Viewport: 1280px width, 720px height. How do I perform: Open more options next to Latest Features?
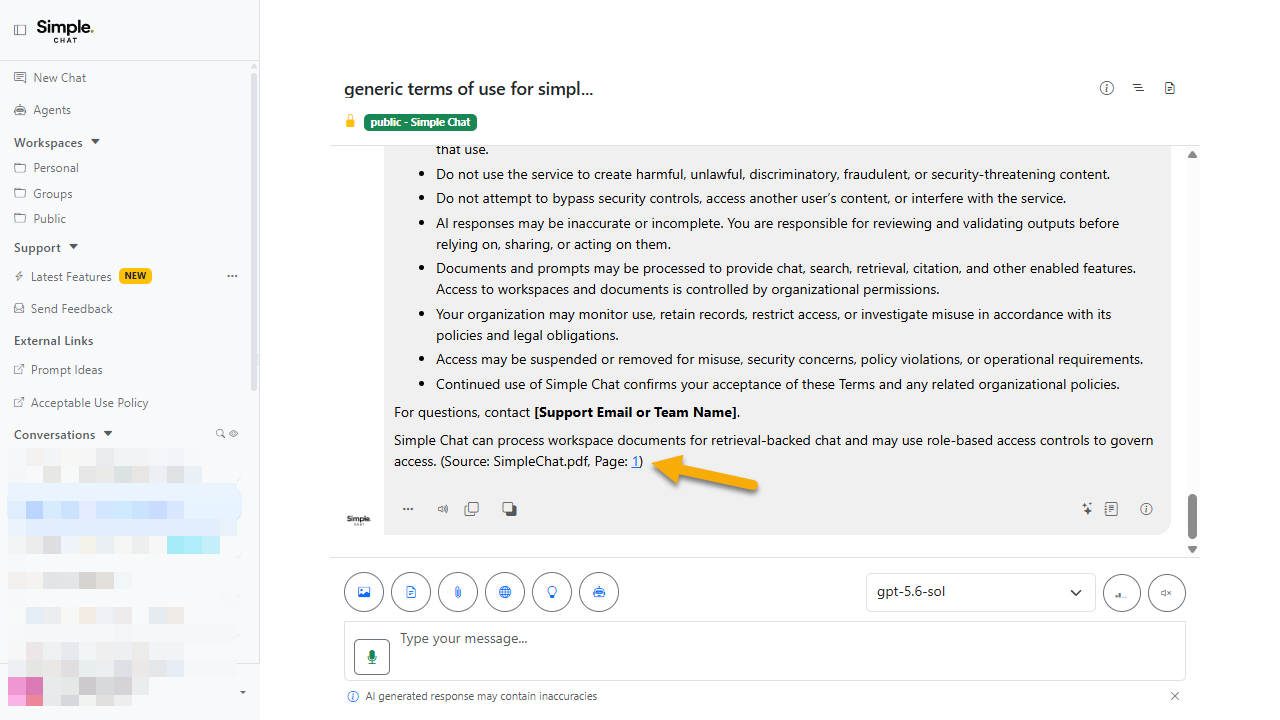click(232, 276)
